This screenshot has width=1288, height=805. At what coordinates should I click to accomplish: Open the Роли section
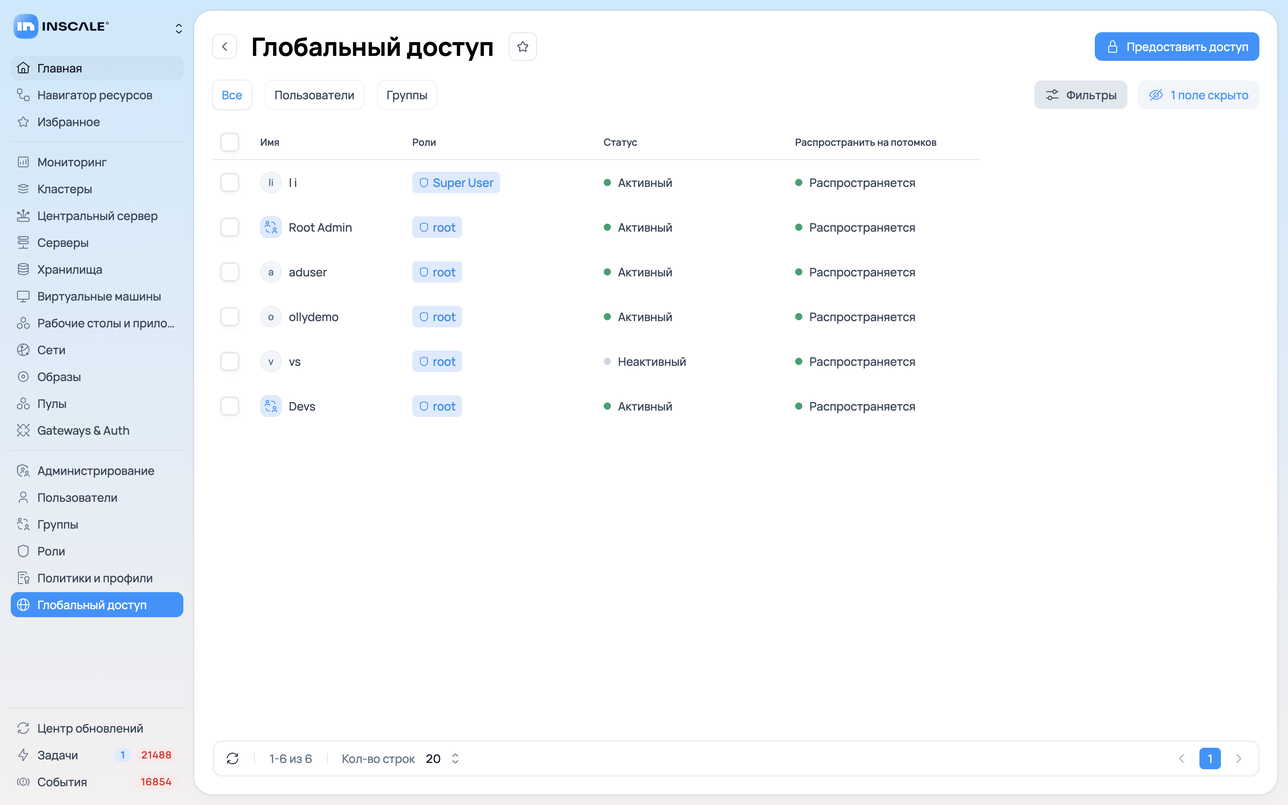(97, 551)
